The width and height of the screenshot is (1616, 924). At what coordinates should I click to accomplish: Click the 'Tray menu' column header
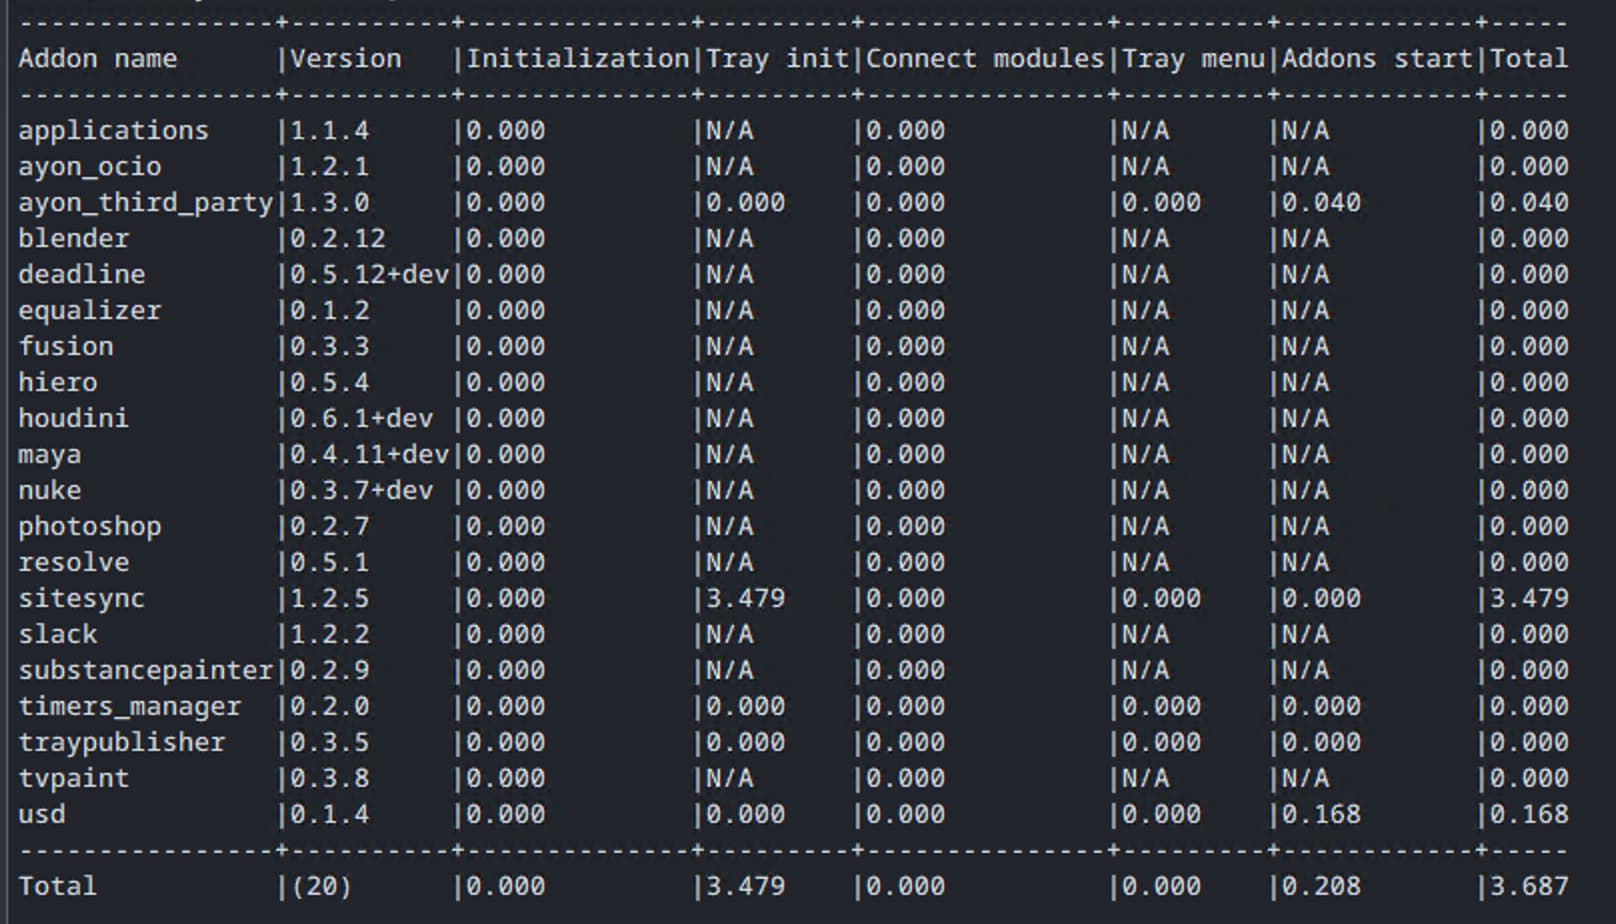(1194, 59)
